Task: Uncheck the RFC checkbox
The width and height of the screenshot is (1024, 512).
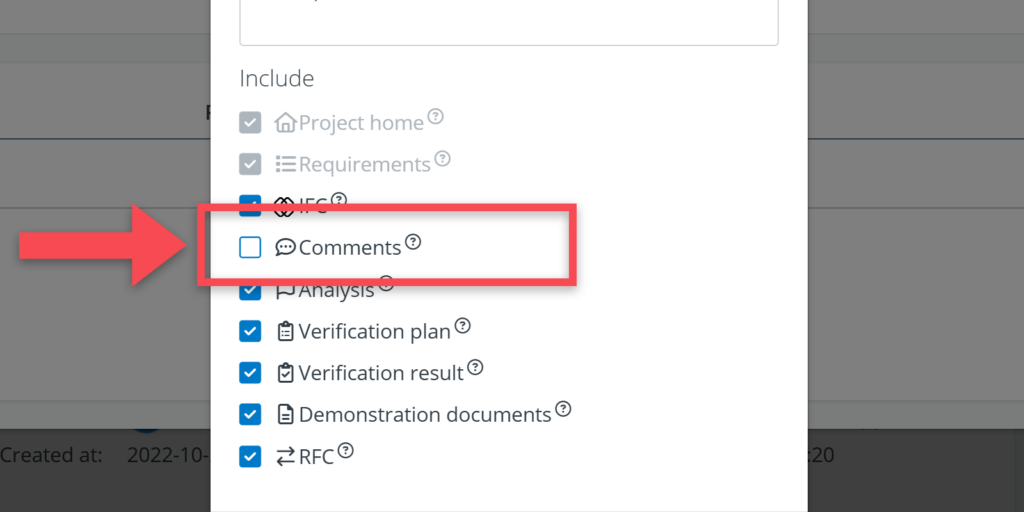Action: pyautogui.click(x=250, y=456)
